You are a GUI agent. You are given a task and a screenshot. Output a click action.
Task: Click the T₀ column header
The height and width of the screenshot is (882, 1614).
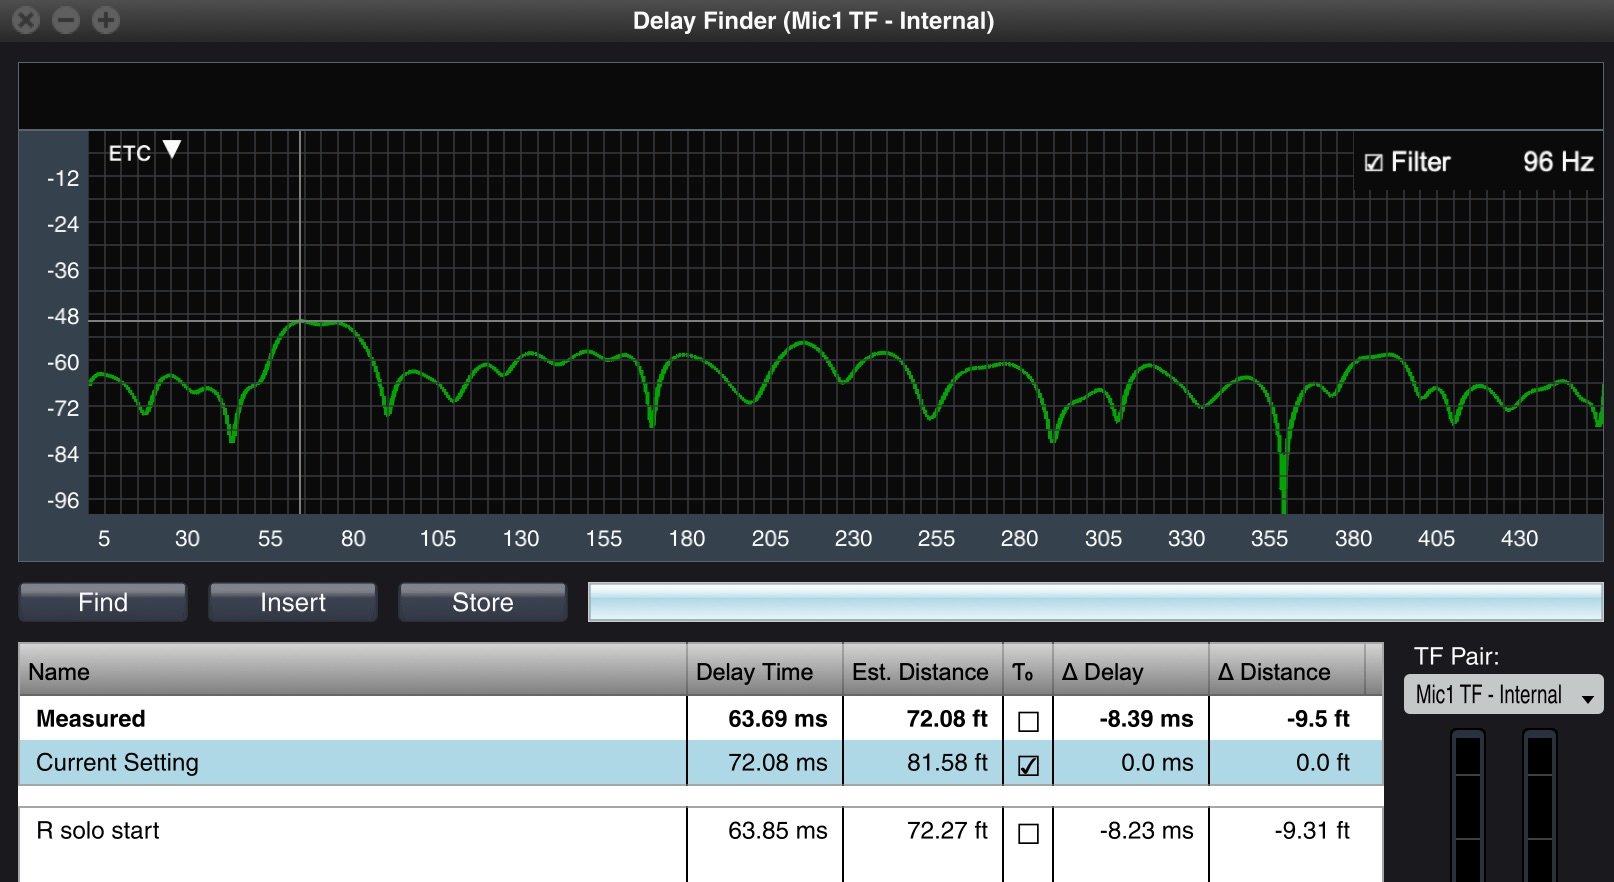point(1027,671)
